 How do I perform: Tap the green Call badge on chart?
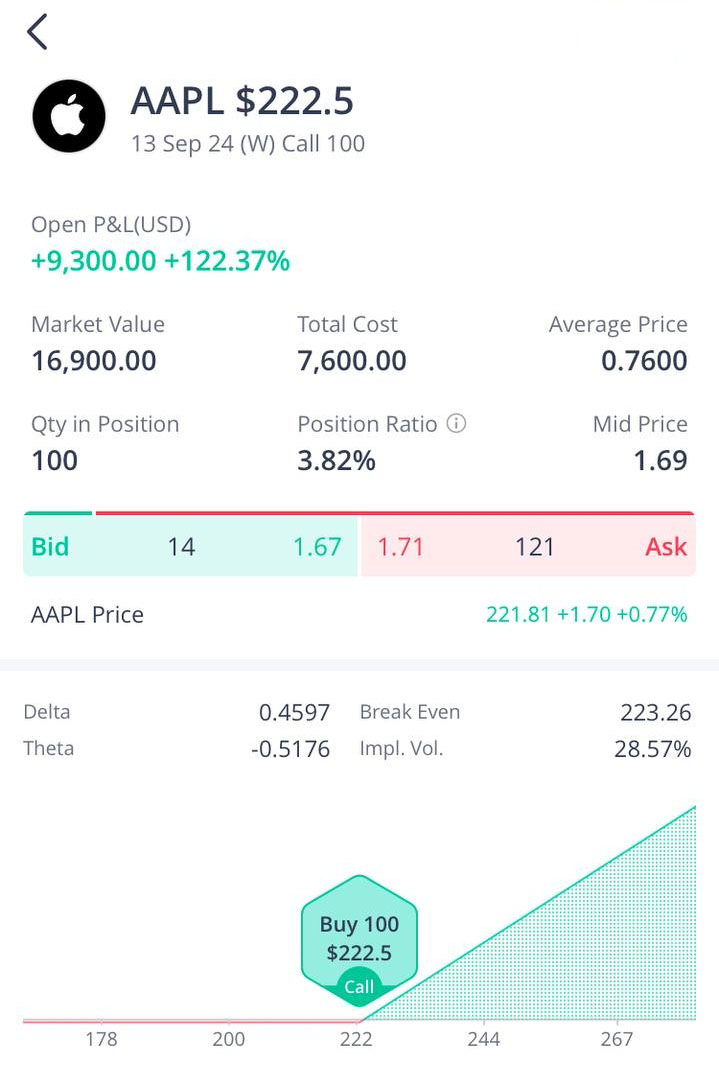[359, 987]
